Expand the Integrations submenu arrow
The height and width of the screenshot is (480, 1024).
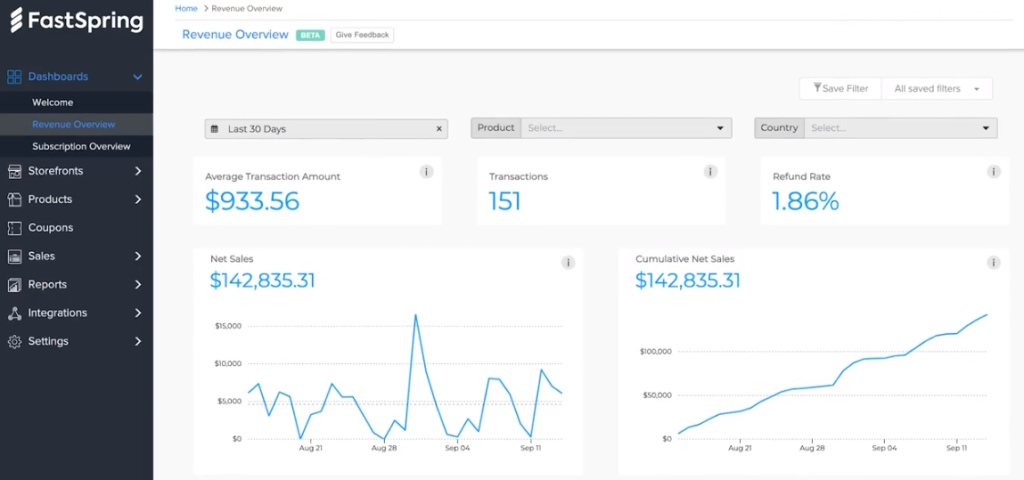tap(138, 313)
